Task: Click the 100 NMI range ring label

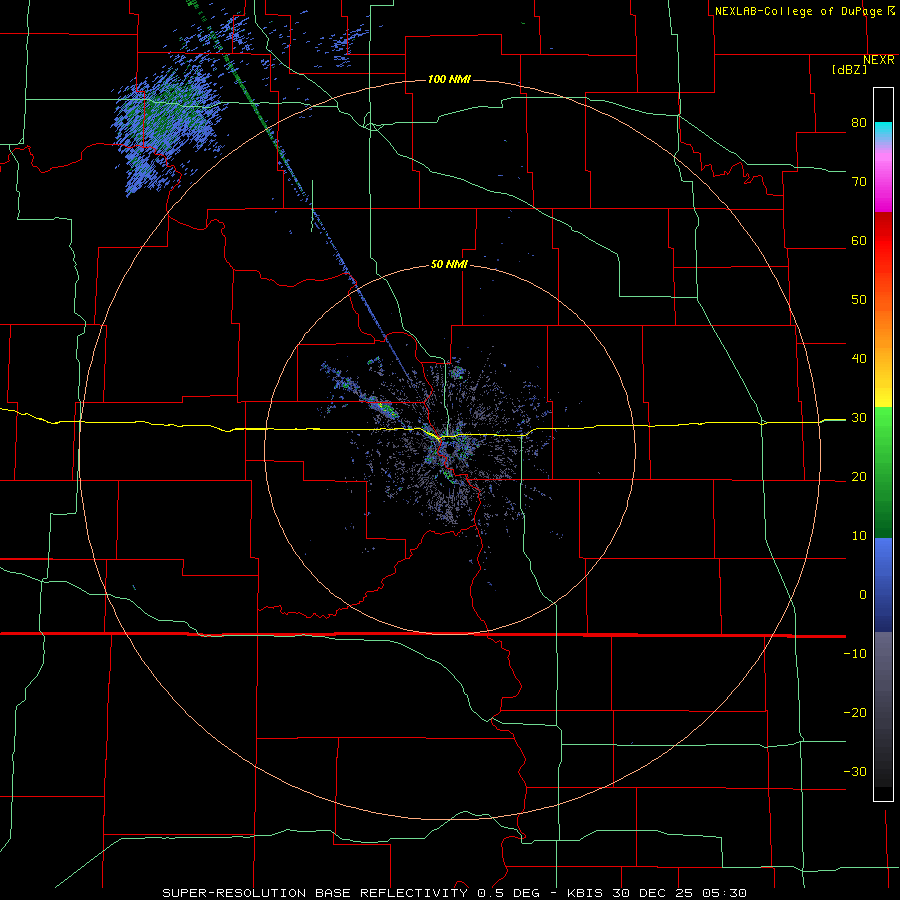Action: click(x=449, y=79)
